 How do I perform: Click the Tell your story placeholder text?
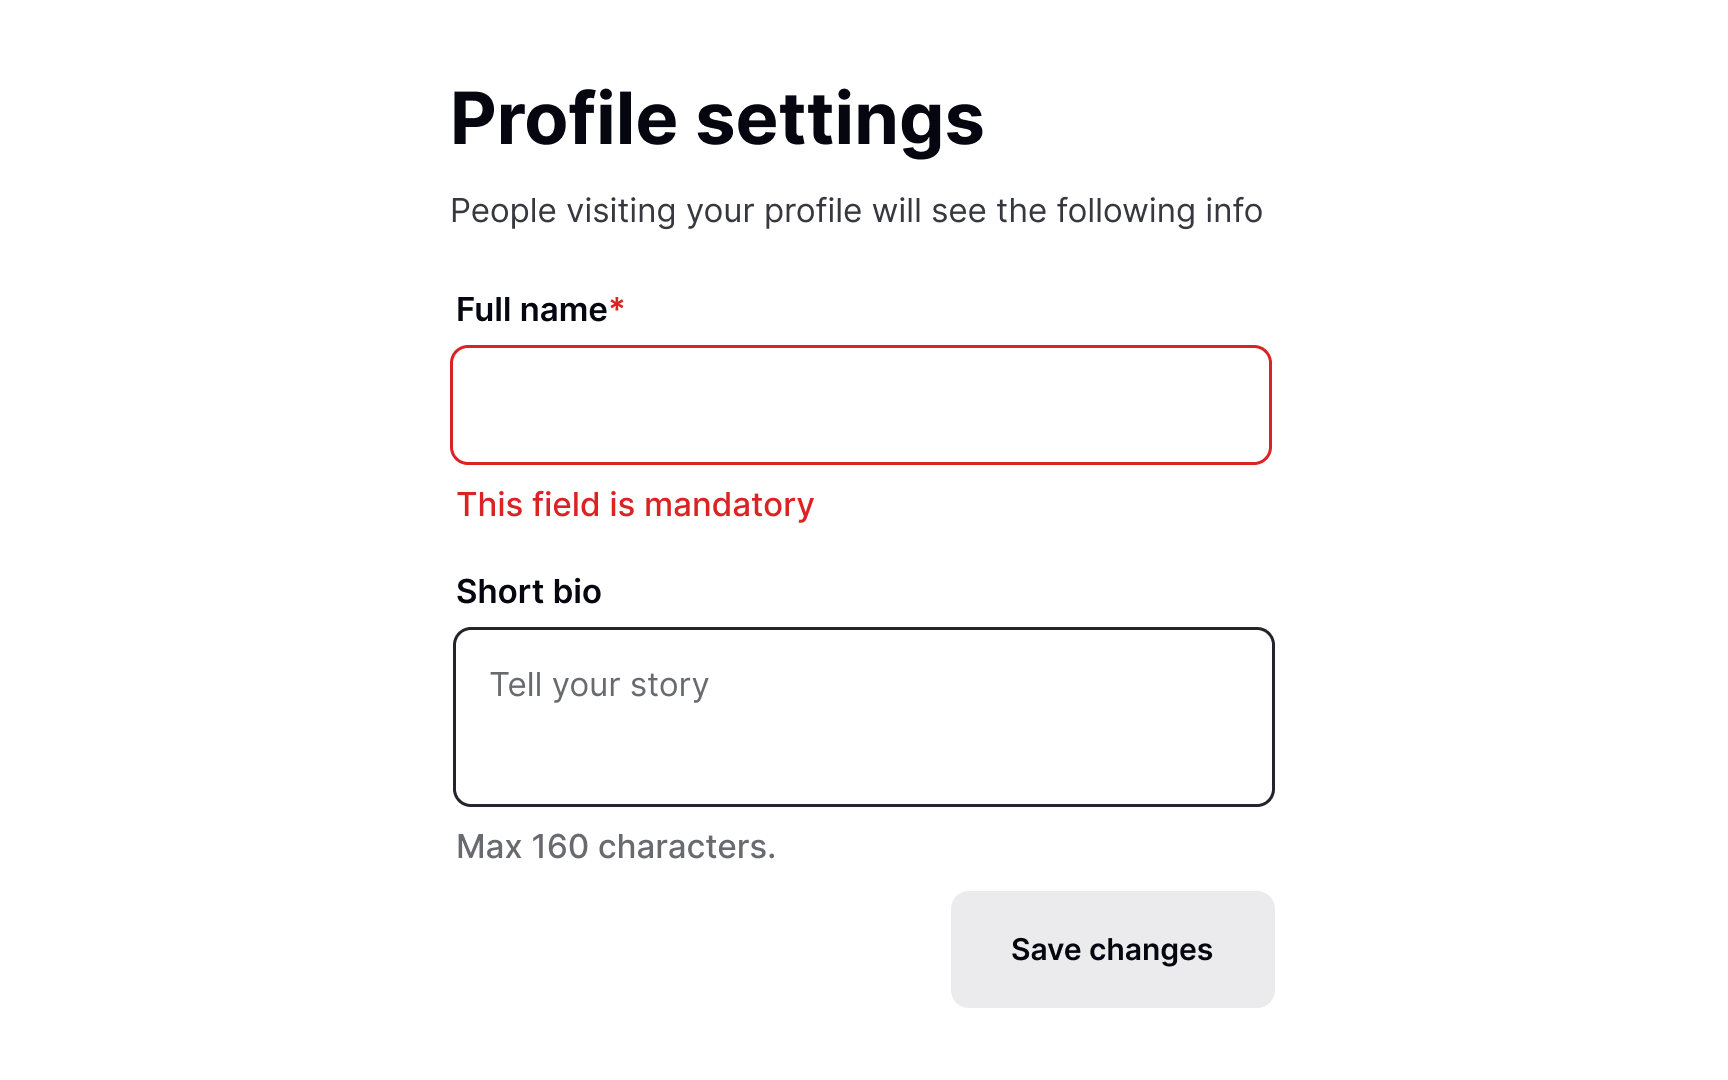(x=597, y=684)
